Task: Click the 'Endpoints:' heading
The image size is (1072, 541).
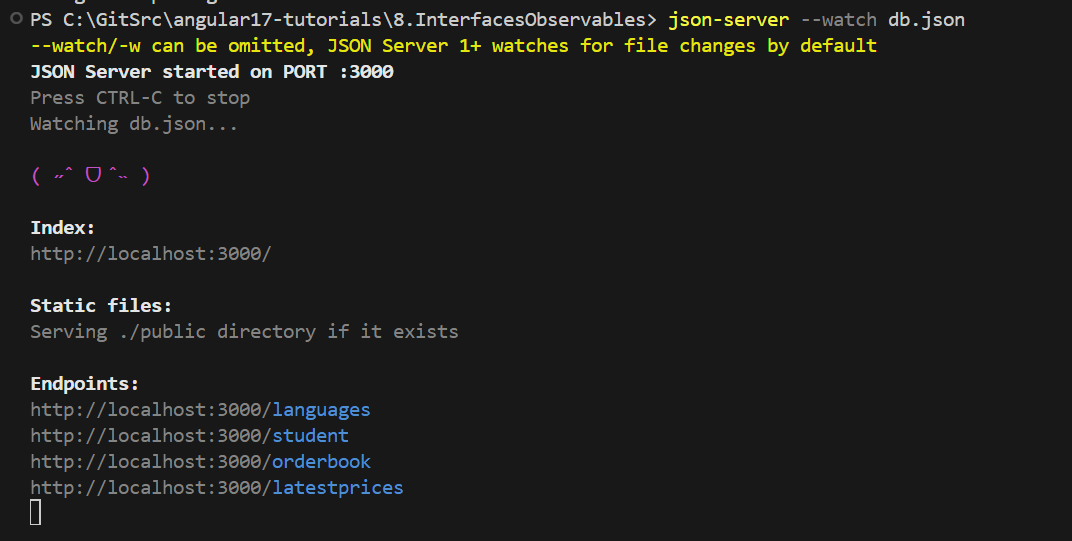Action: click(x=85, y=384)
